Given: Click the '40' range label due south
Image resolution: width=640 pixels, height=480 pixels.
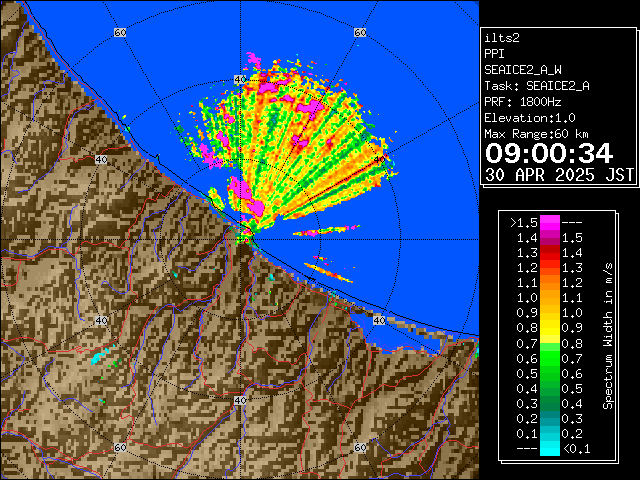Looking at the screenshot, I should 240,400.
